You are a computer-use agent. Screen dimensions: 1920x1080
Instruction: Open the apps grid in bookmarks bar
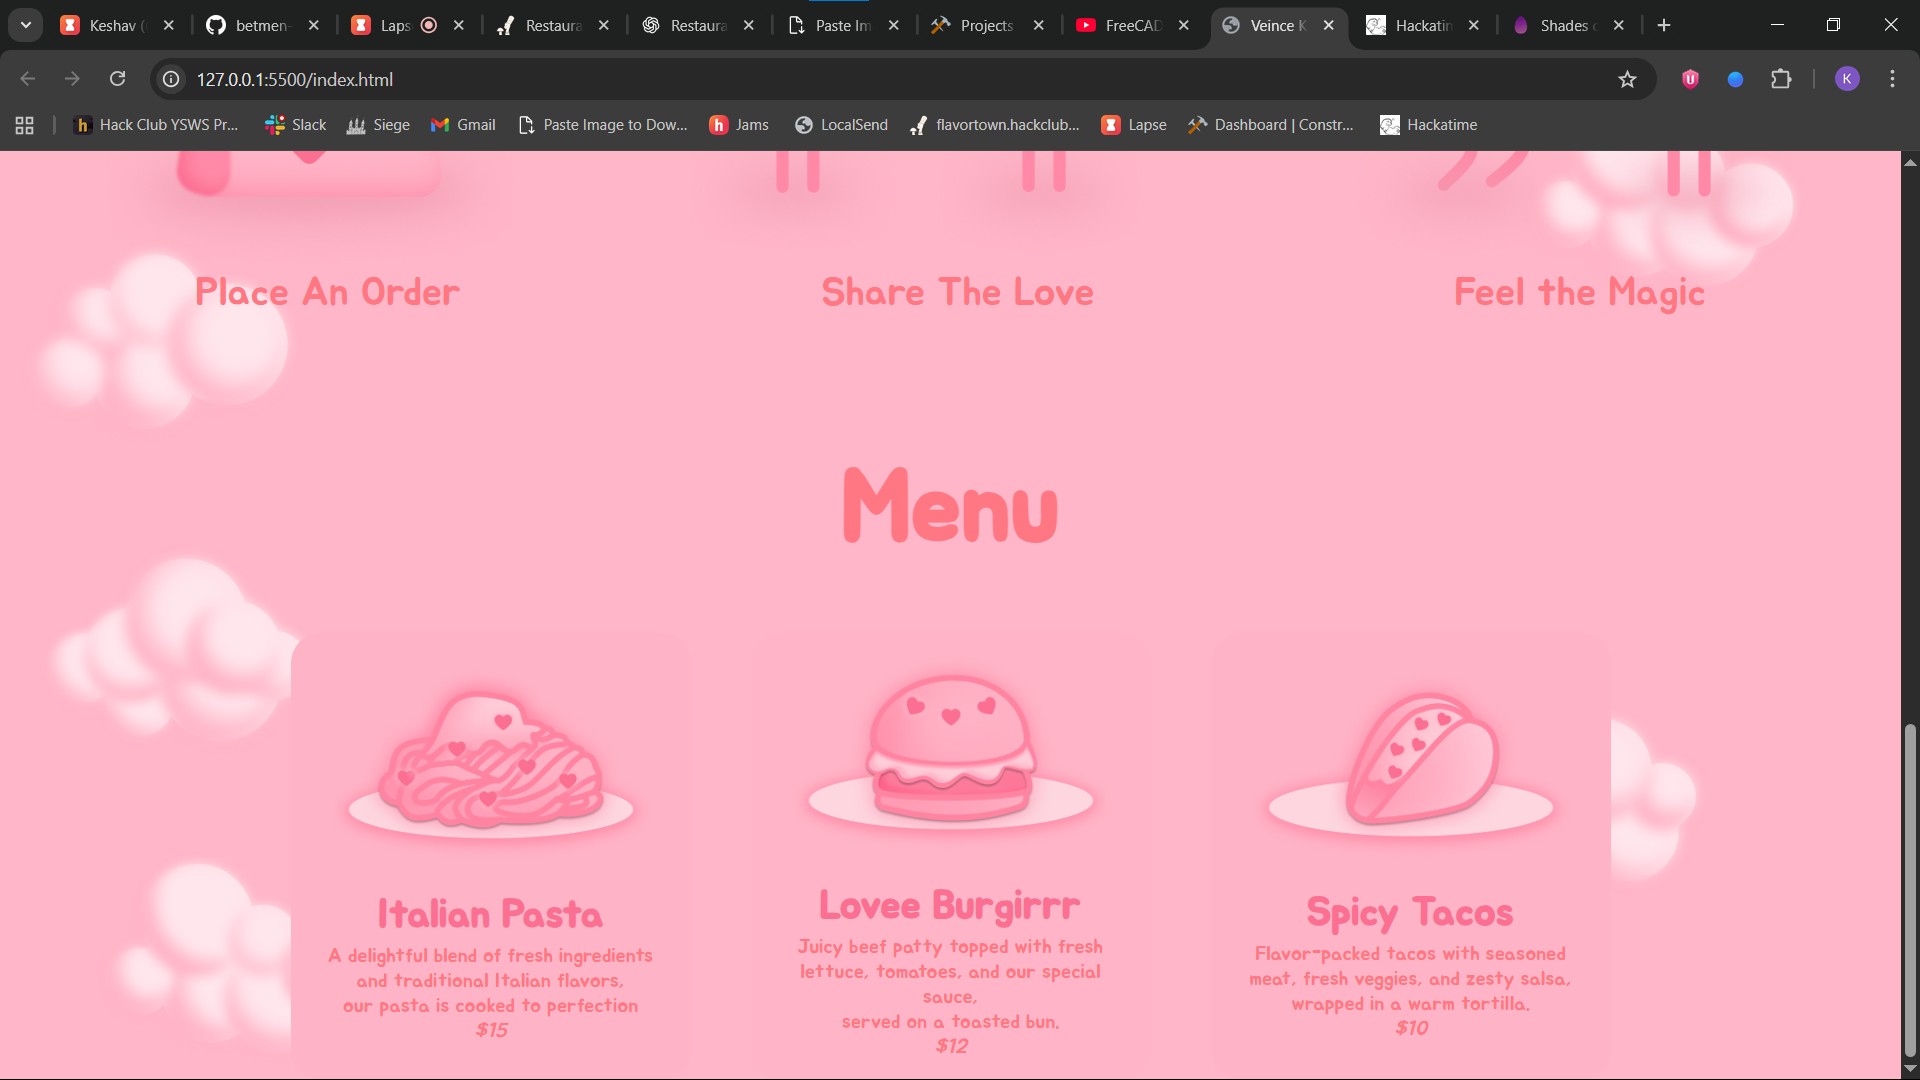[x=25, y=125]
